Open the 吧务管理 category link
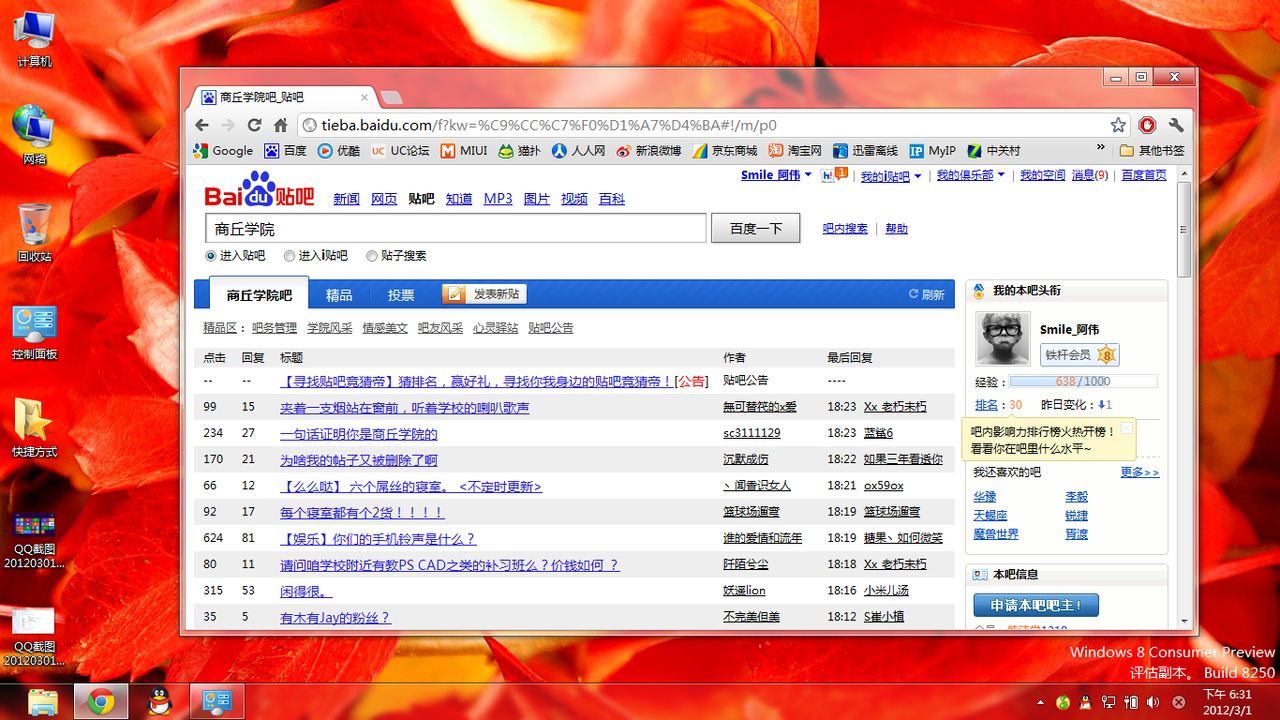 coord(274,328)
